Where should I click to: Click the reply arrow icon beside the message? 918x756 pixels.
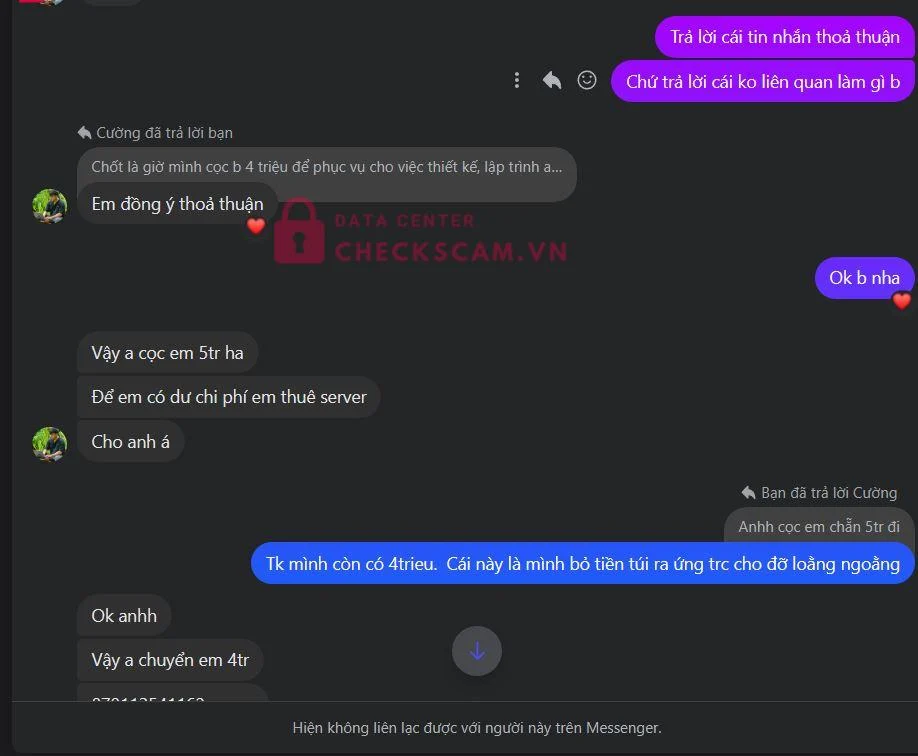552,80
